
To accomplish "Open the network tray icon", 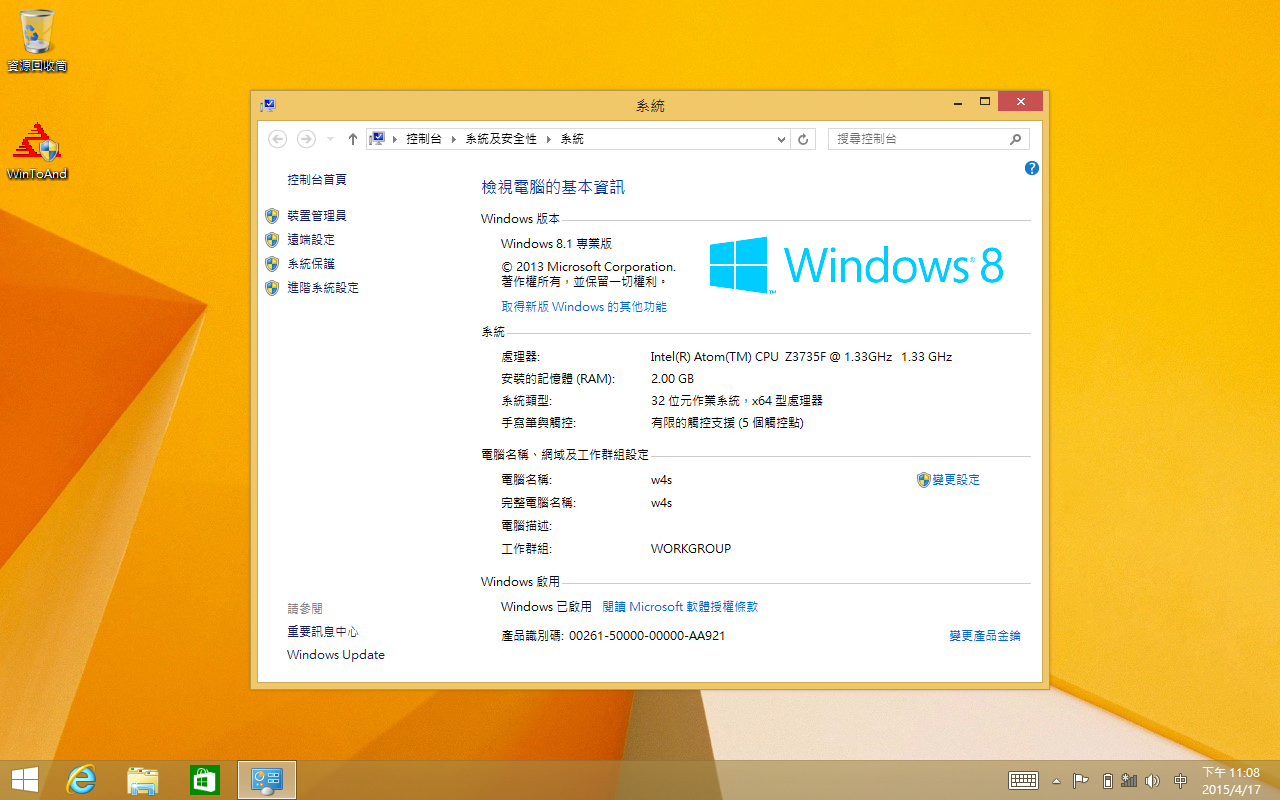I will [1129, 781].
